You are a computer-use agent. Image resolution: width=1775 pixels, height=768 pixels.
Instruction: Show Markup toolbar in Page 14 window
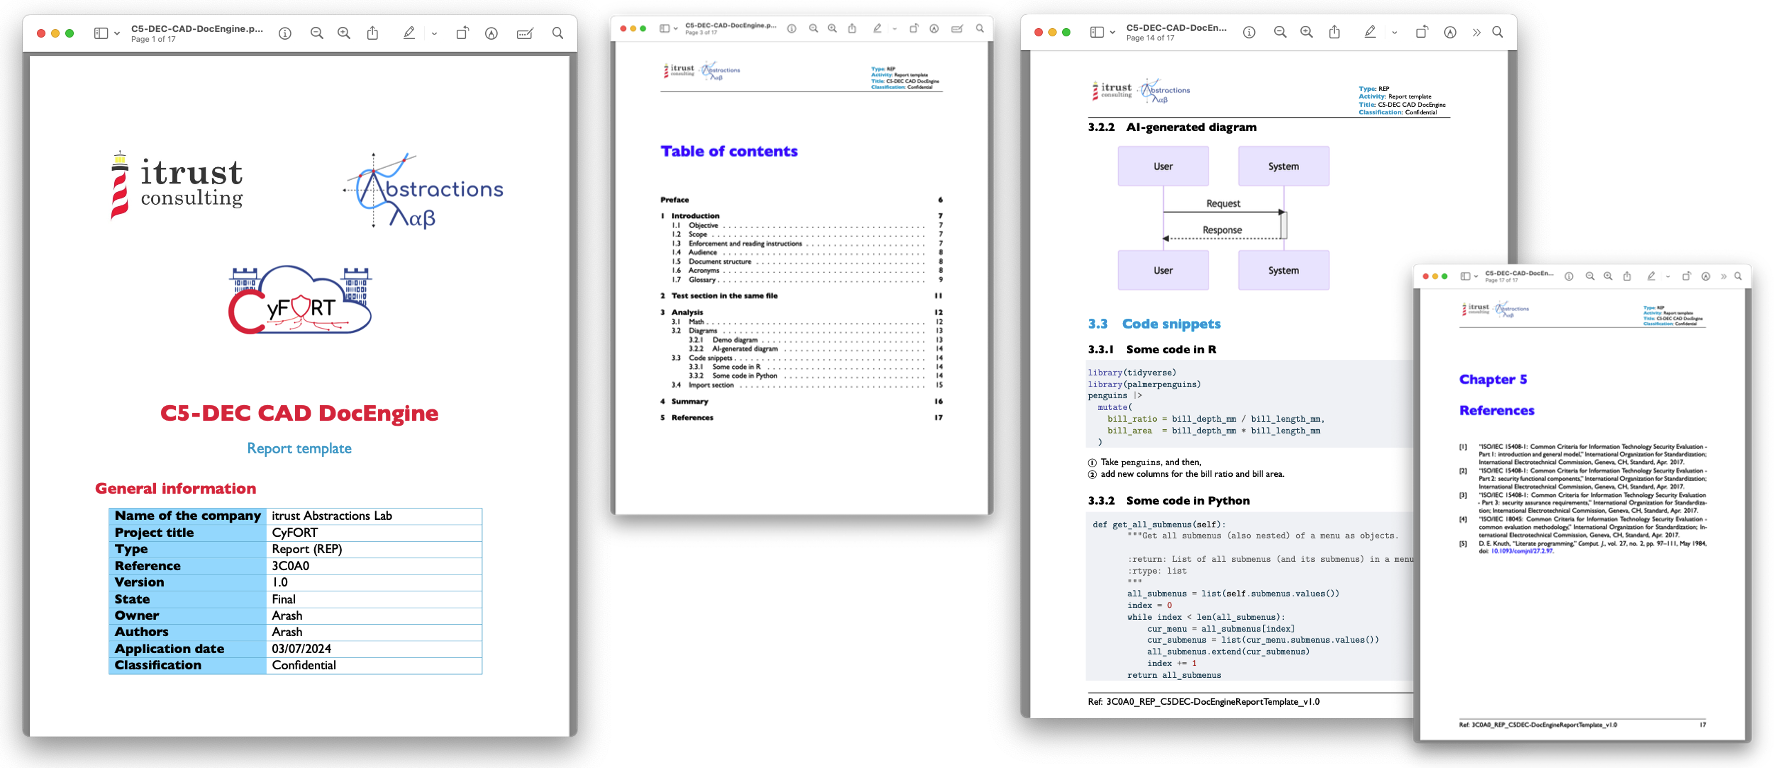(1450, 32)
